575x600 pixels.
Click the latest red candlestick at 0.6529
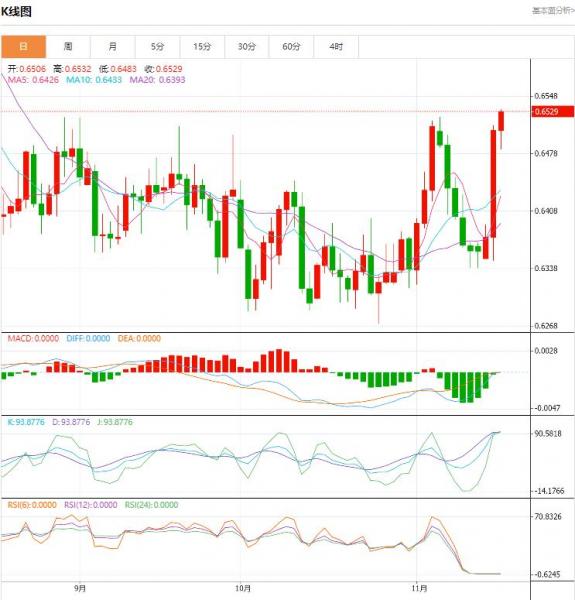[x=501, y=121]
